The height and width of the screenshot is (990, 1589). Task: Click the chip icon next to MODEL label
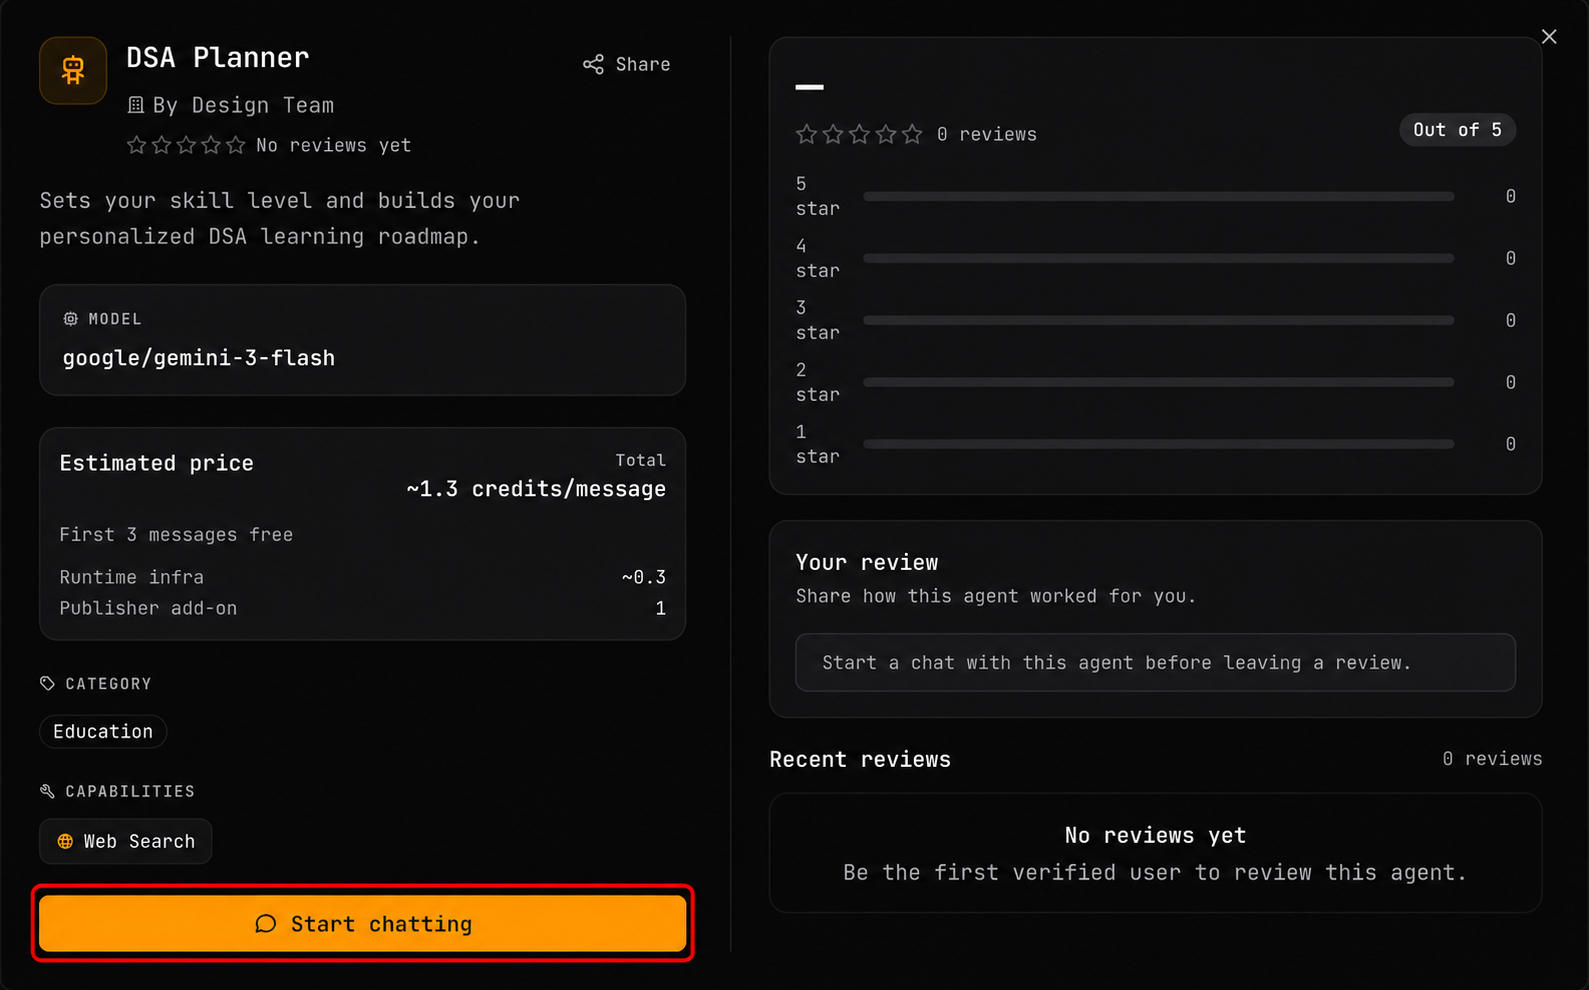71,319
